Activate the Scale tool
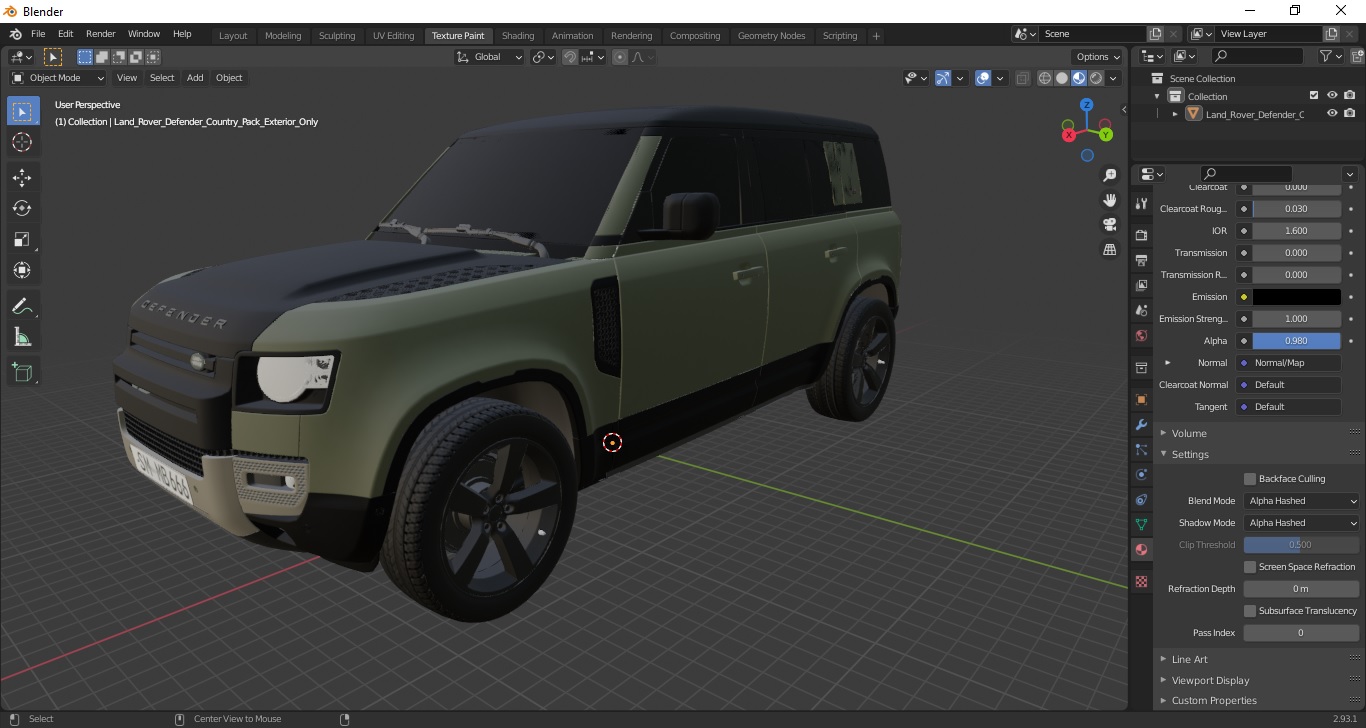Image resolution: width=1366 pixels, height=728 pixels. click(x=22, y=239)
